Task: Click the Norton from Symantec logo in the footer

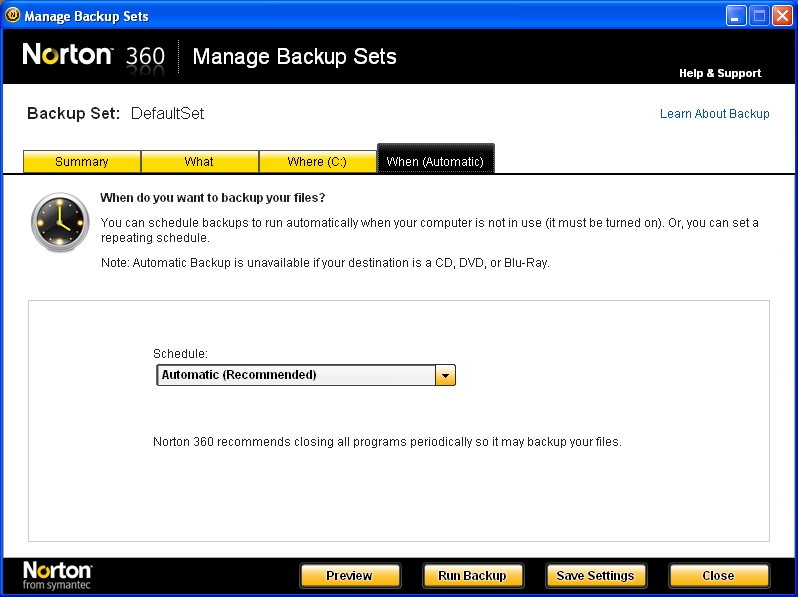Action: click(x=57, y=575)
